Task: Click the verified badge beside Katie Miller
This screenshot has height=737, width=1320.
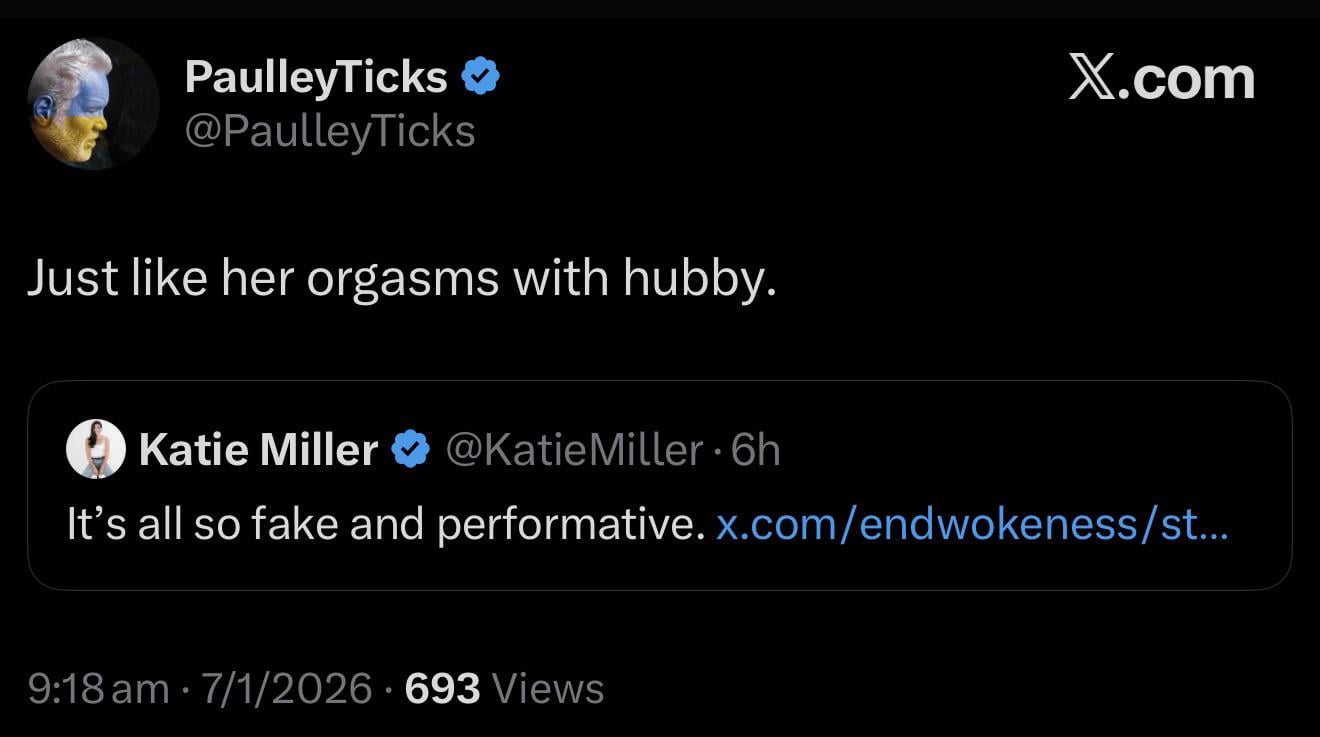Action: tap(410, 450)
